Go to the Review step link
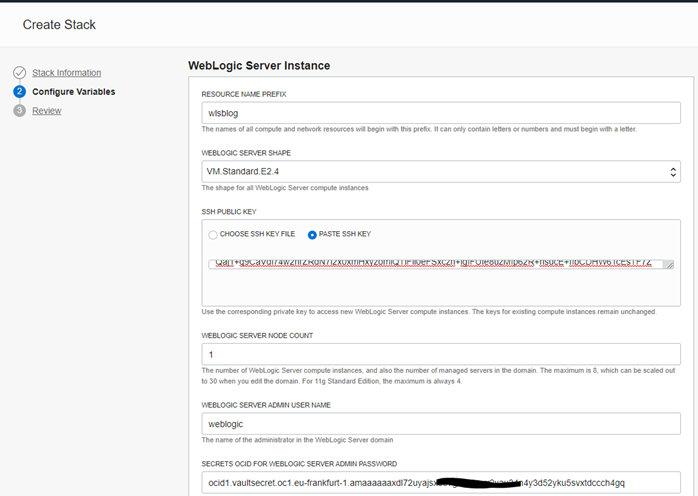This screenshot has width=698, height=496. pyautogui.click(x=46, y=111)
